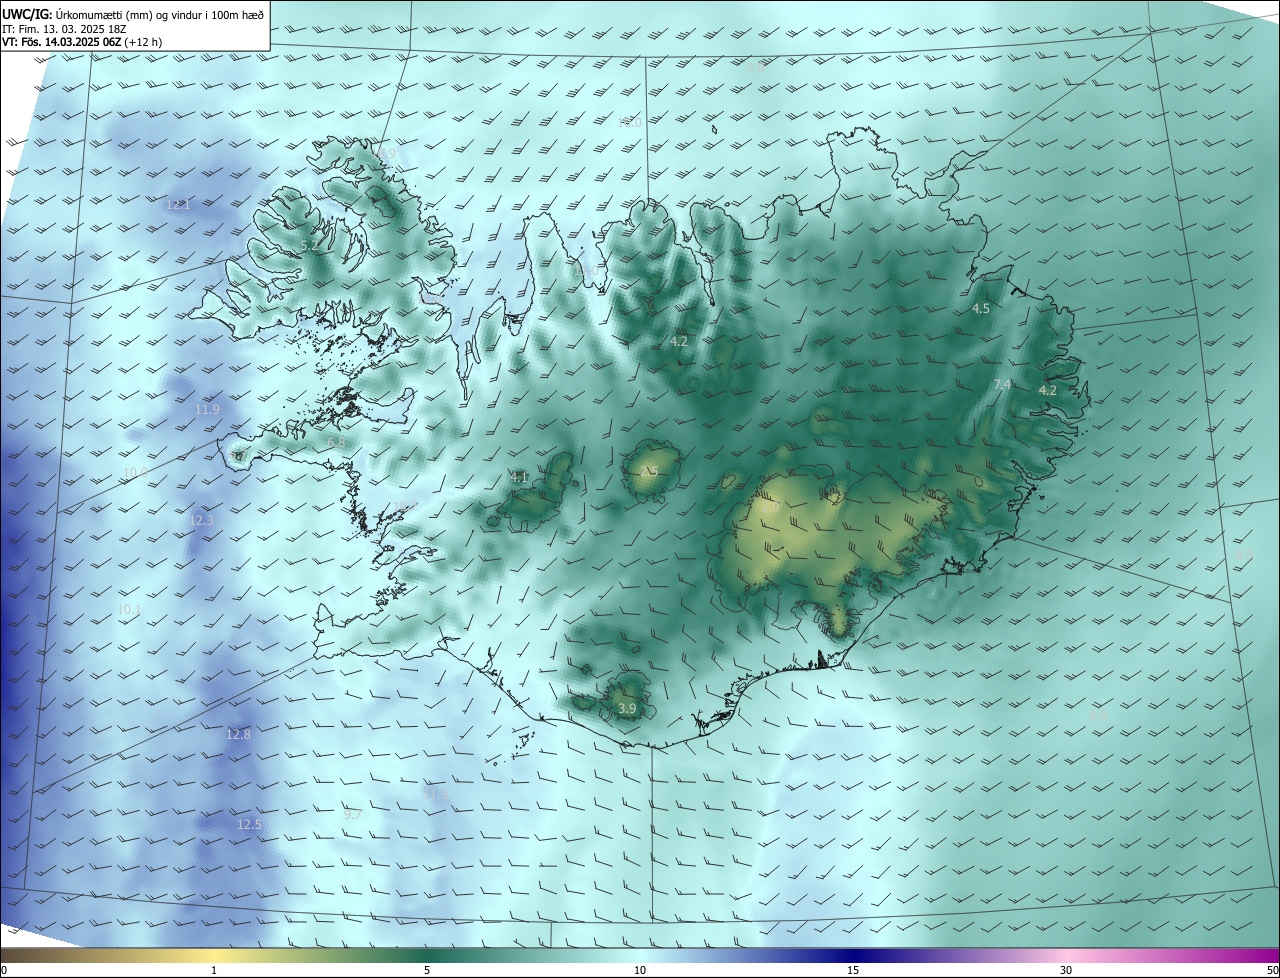
Task: Click the title line starting 'UWC/IG: Úrkomumætti (mm)'
Action: [133, 14]
